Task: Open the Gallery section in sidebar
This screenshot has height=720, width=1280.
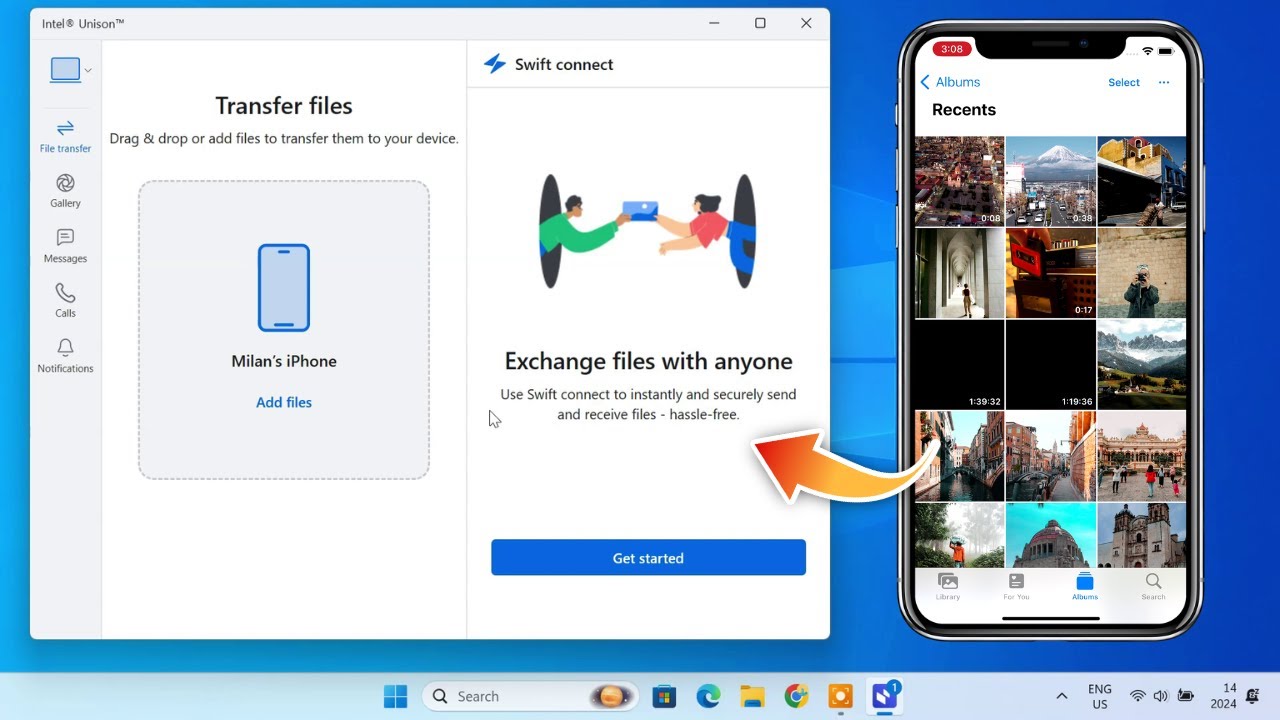Action: 65,191
